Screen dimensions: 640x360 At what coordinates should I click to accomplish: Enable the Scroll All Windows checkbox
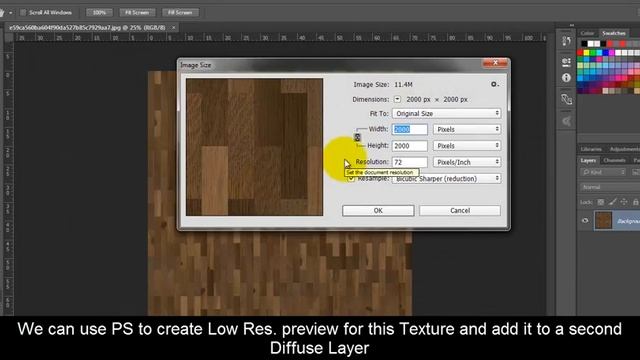(x=23, y=13)
